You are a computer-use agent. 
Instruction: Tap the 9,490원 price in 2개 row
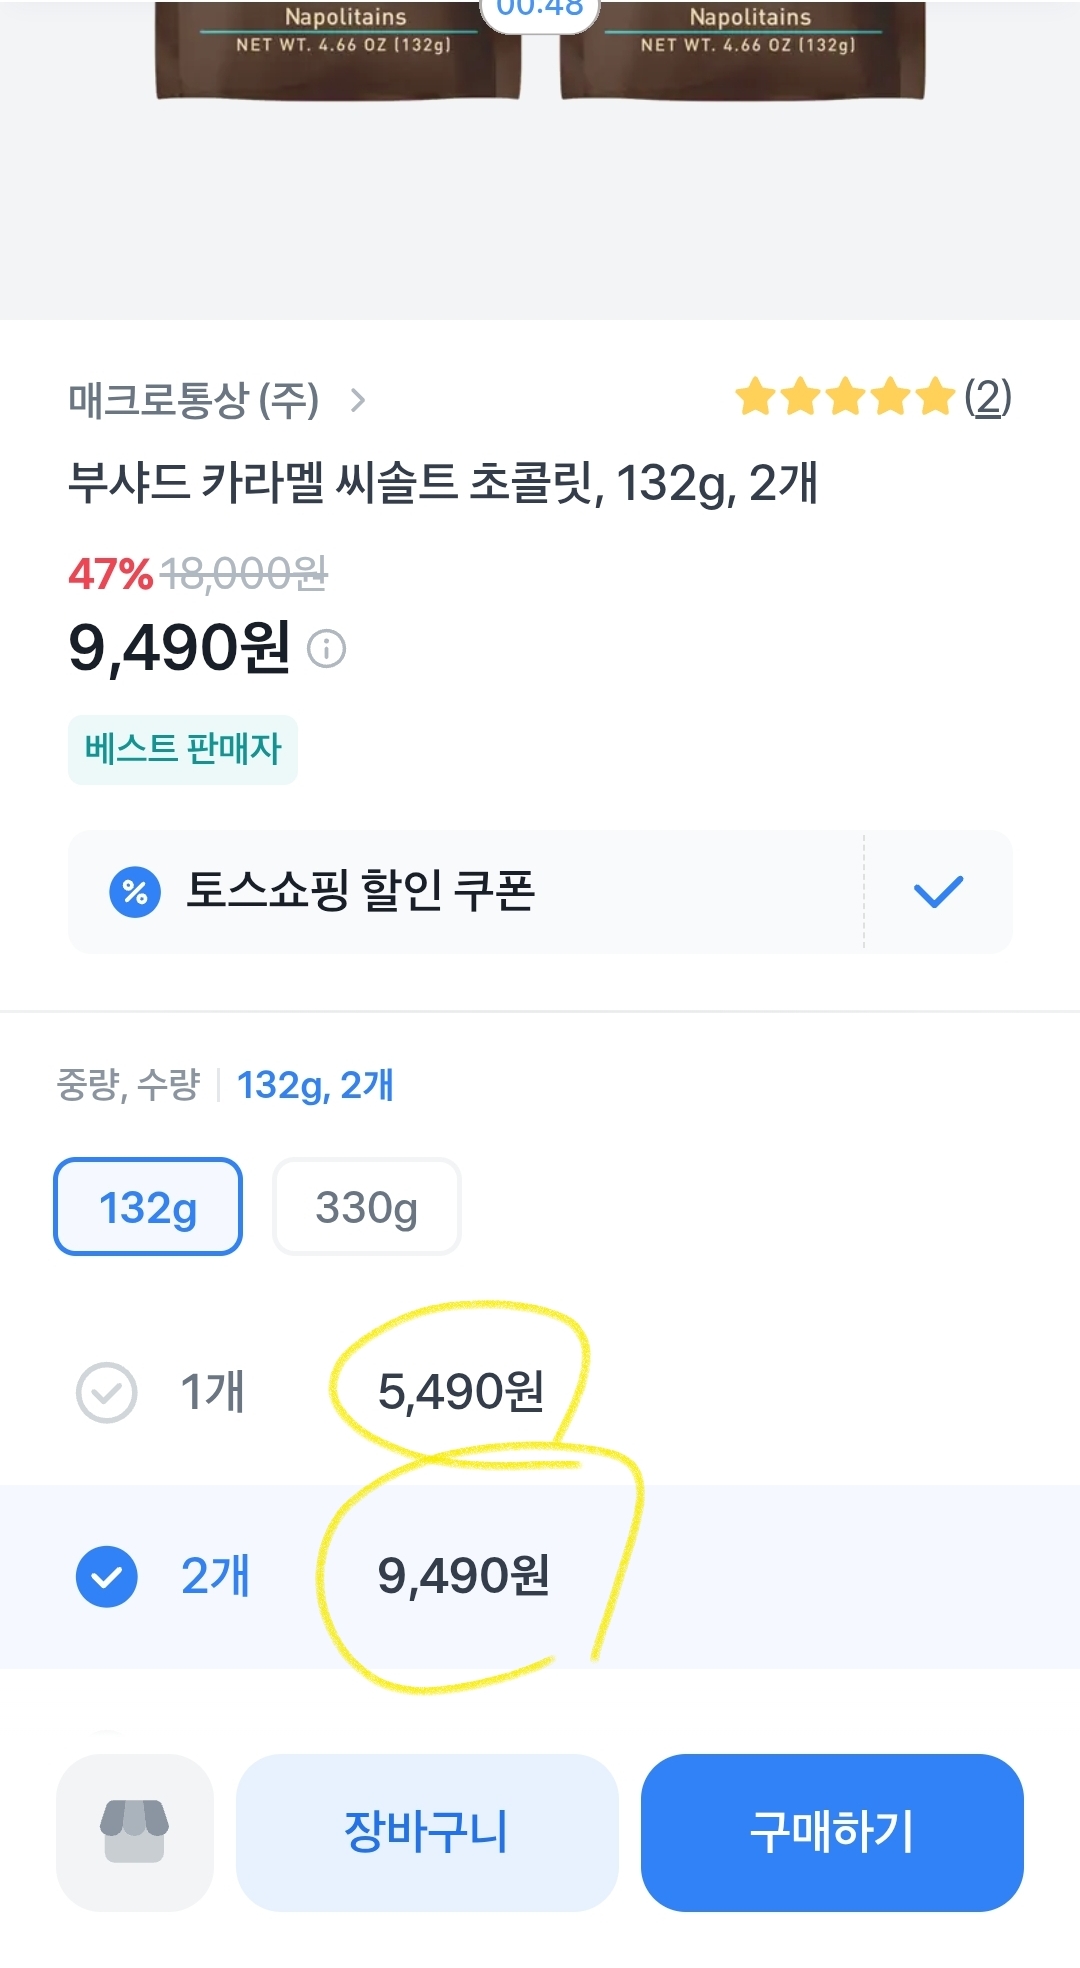463,1576
